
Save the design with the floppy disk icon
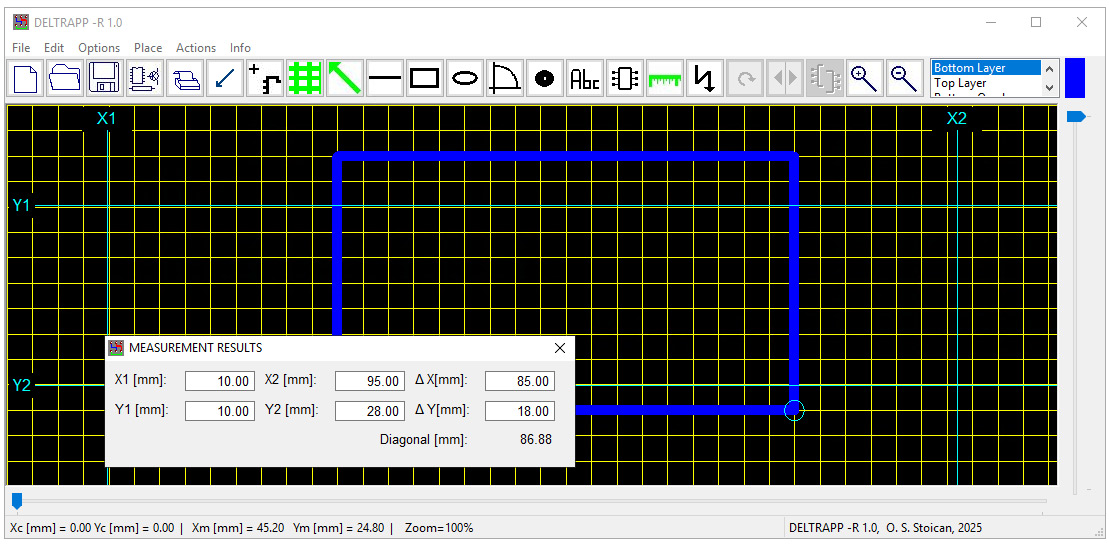click(105, 78)
